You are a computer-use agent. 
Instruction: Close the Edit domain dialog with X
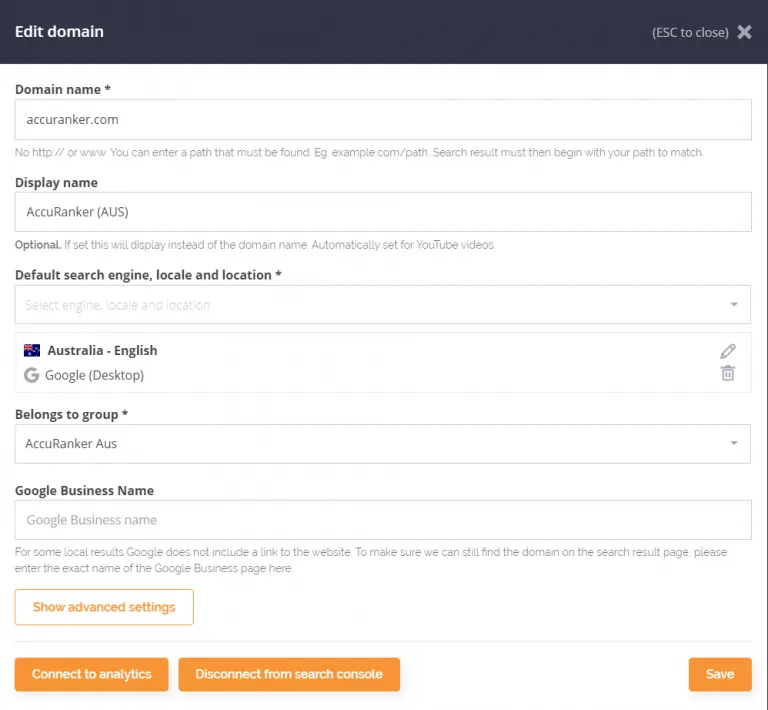[x=744, y=32]
